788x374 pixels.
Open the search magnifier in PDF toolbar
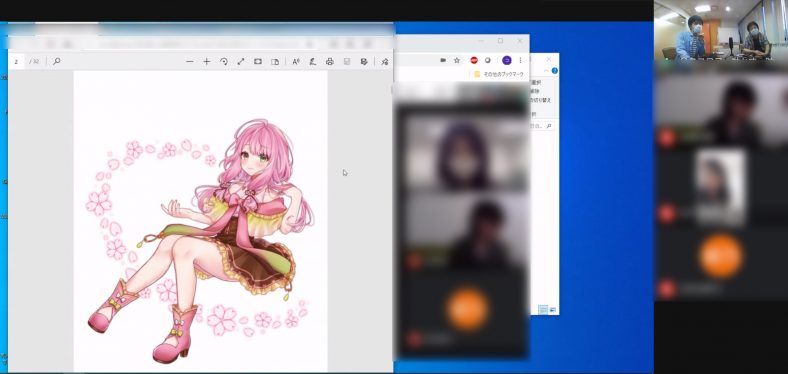(x=56, y=61)
